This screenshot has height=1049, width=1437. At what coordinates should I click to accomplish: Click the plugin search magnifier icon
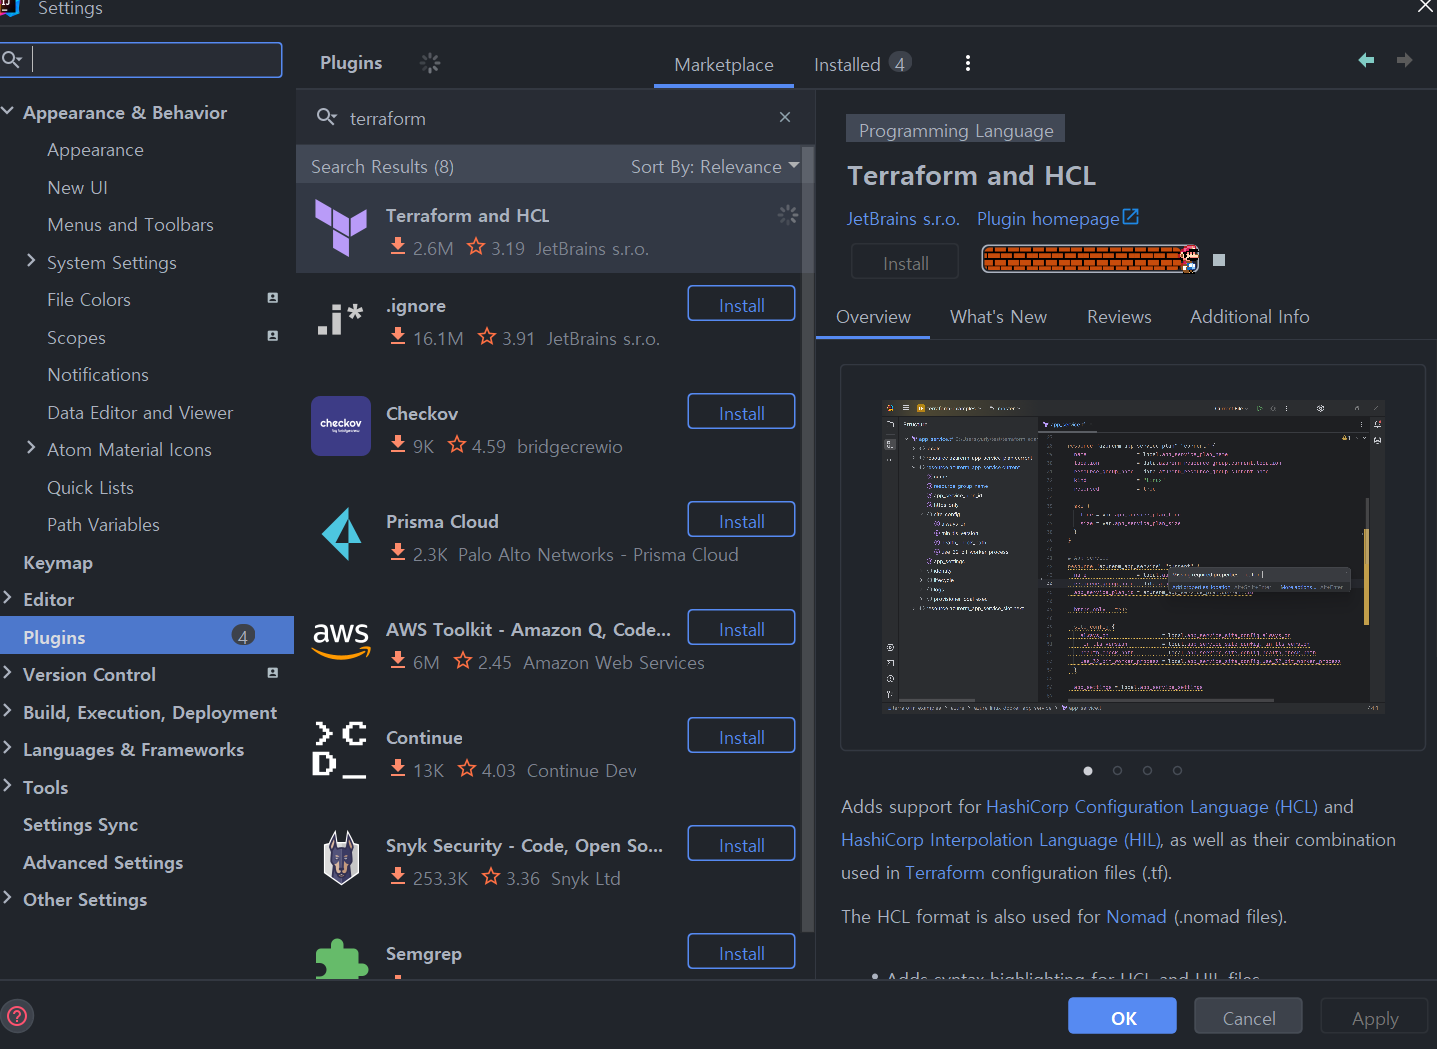(x=326, y=117)
